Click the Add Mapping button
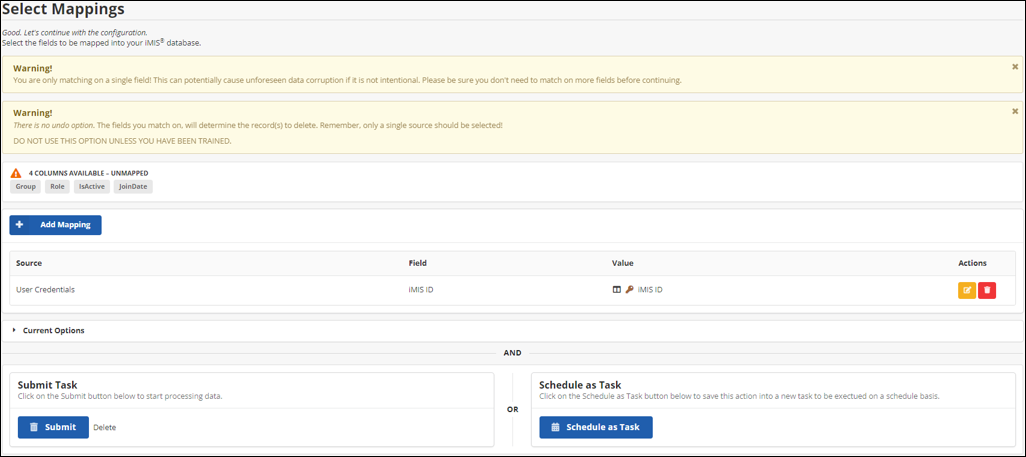This screenshot has width=1026, height=457. [x=56, y=225]
